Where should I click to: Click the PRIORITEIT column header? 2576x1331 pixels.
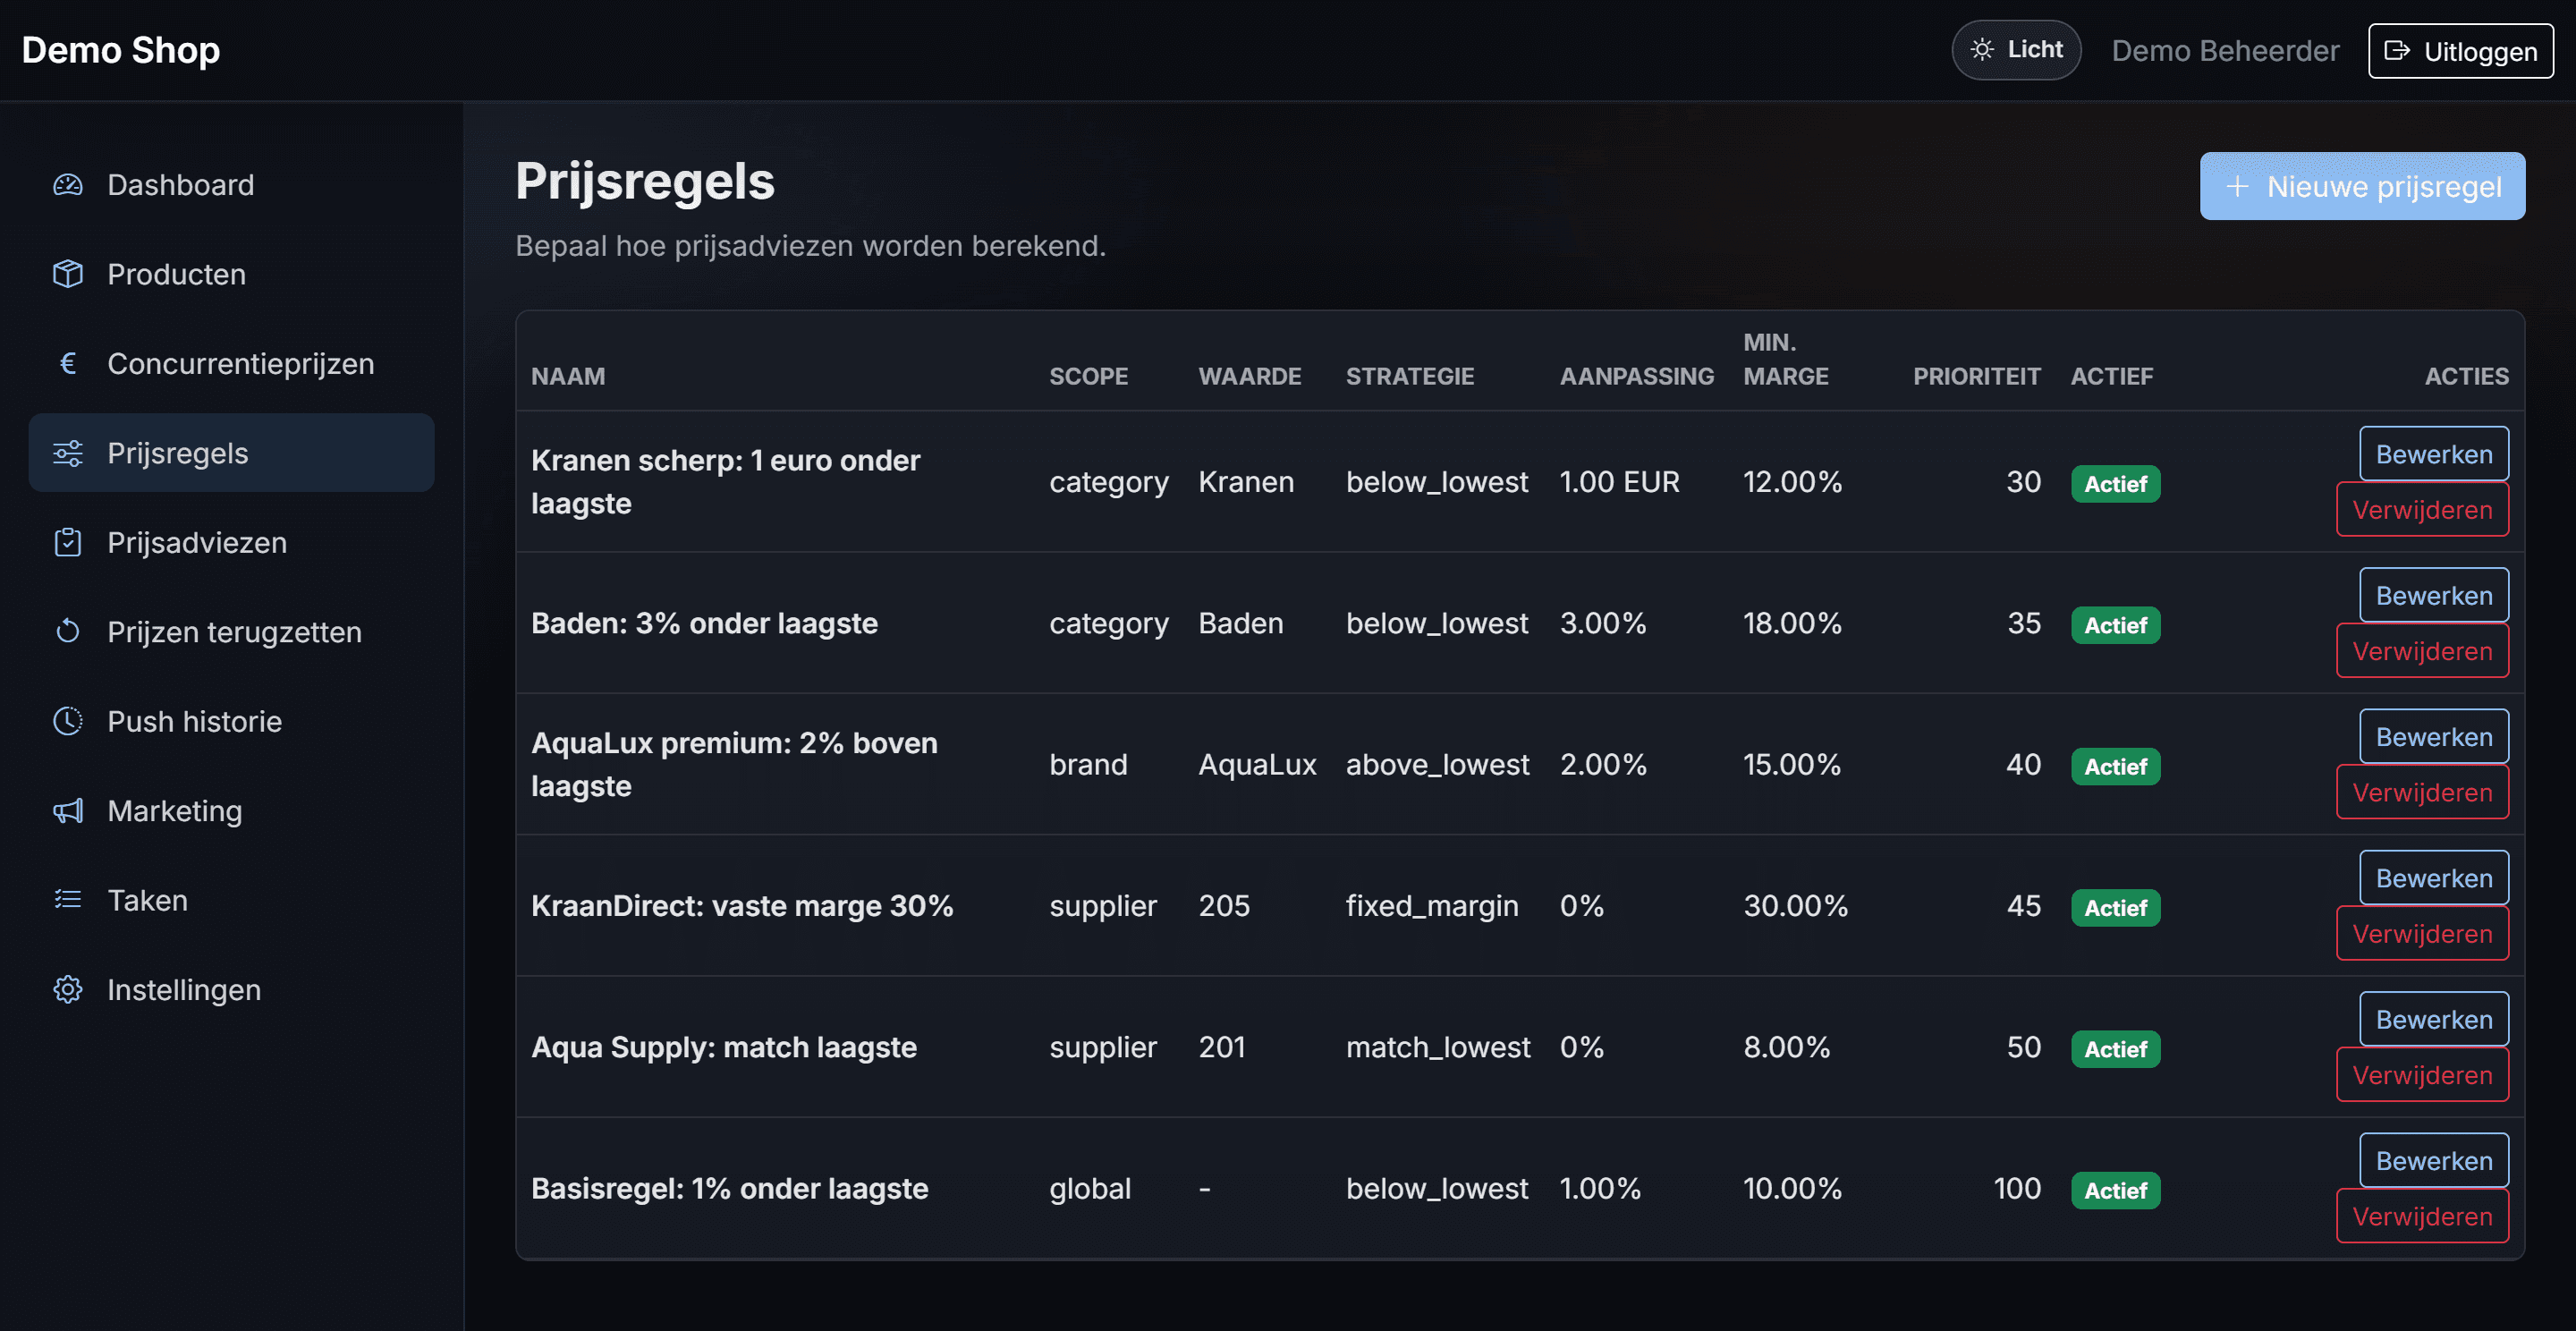click(x=1976, y=377)
